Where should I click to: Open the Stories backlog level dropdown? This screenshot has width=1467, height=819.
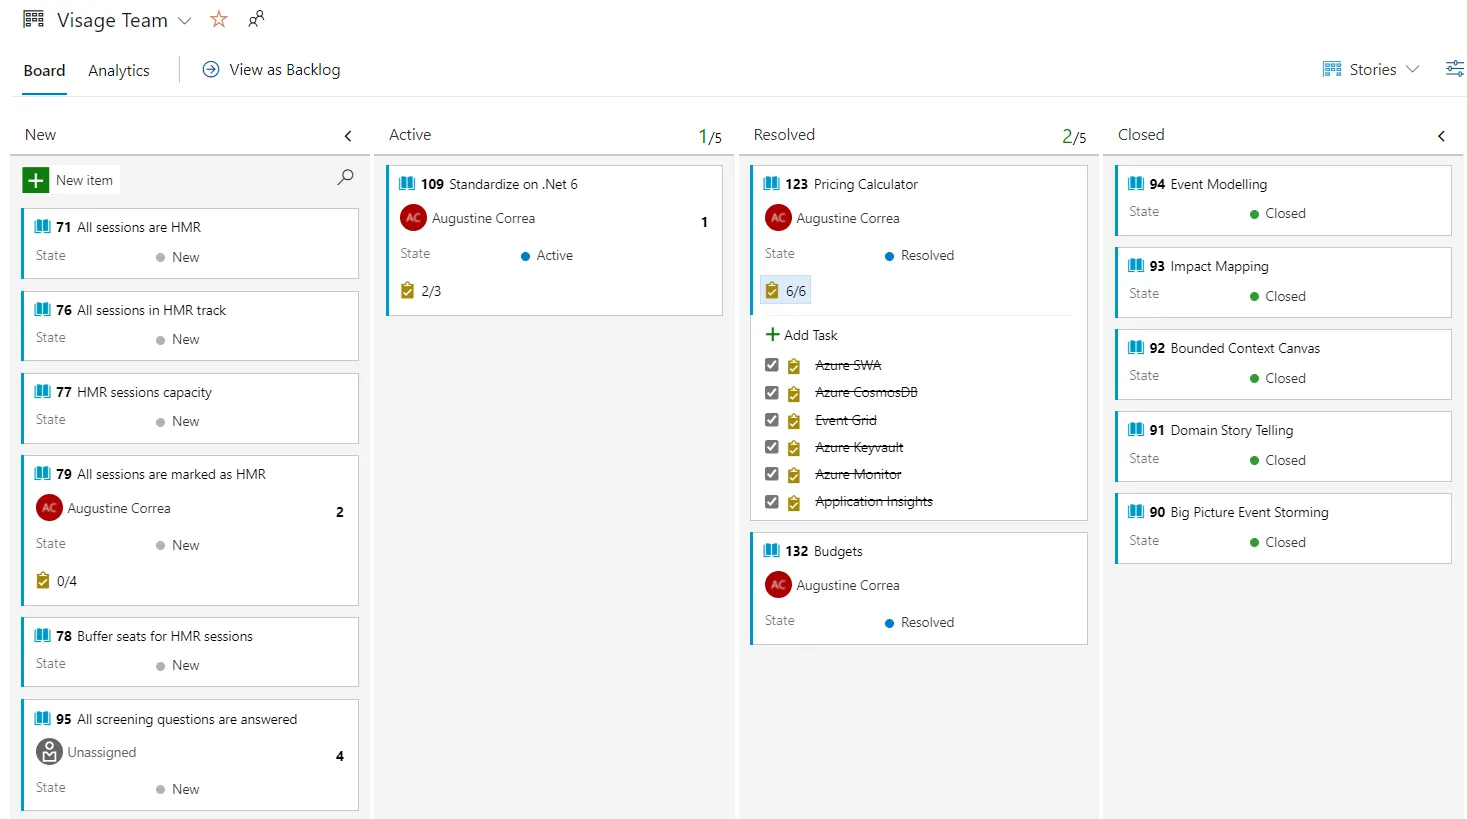1372,69
